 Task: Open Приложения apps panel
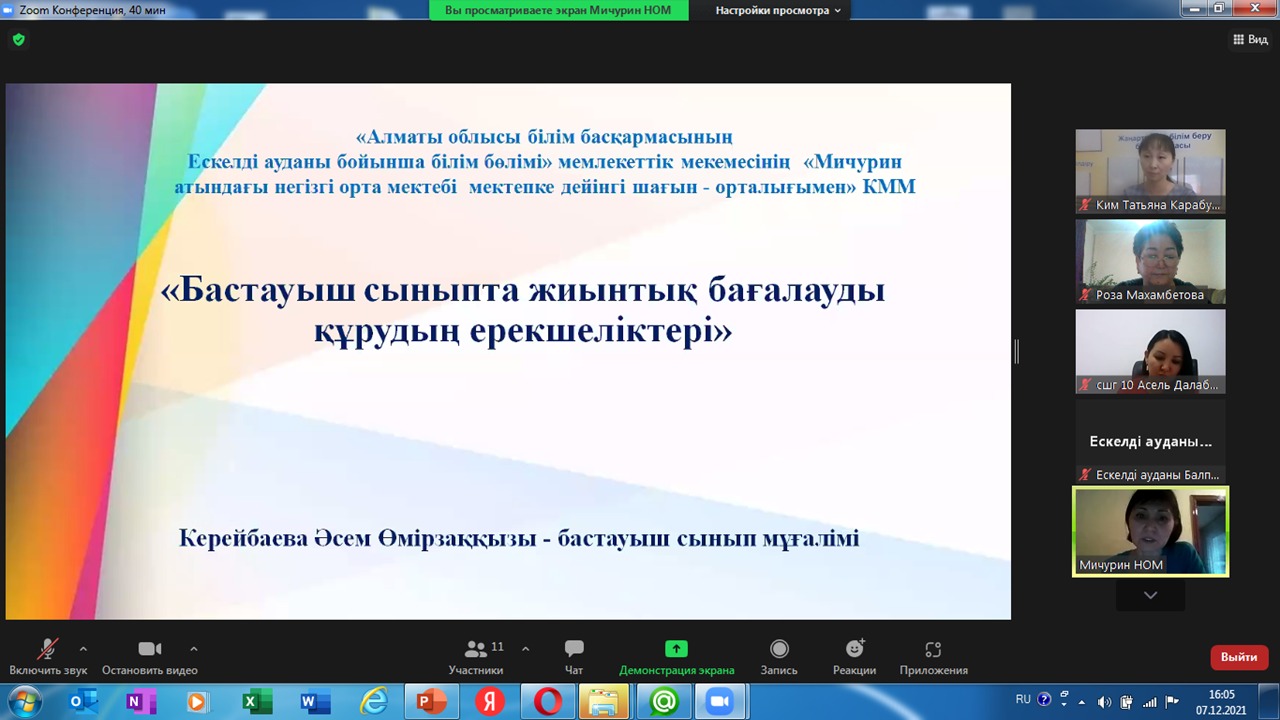[933, 657]
